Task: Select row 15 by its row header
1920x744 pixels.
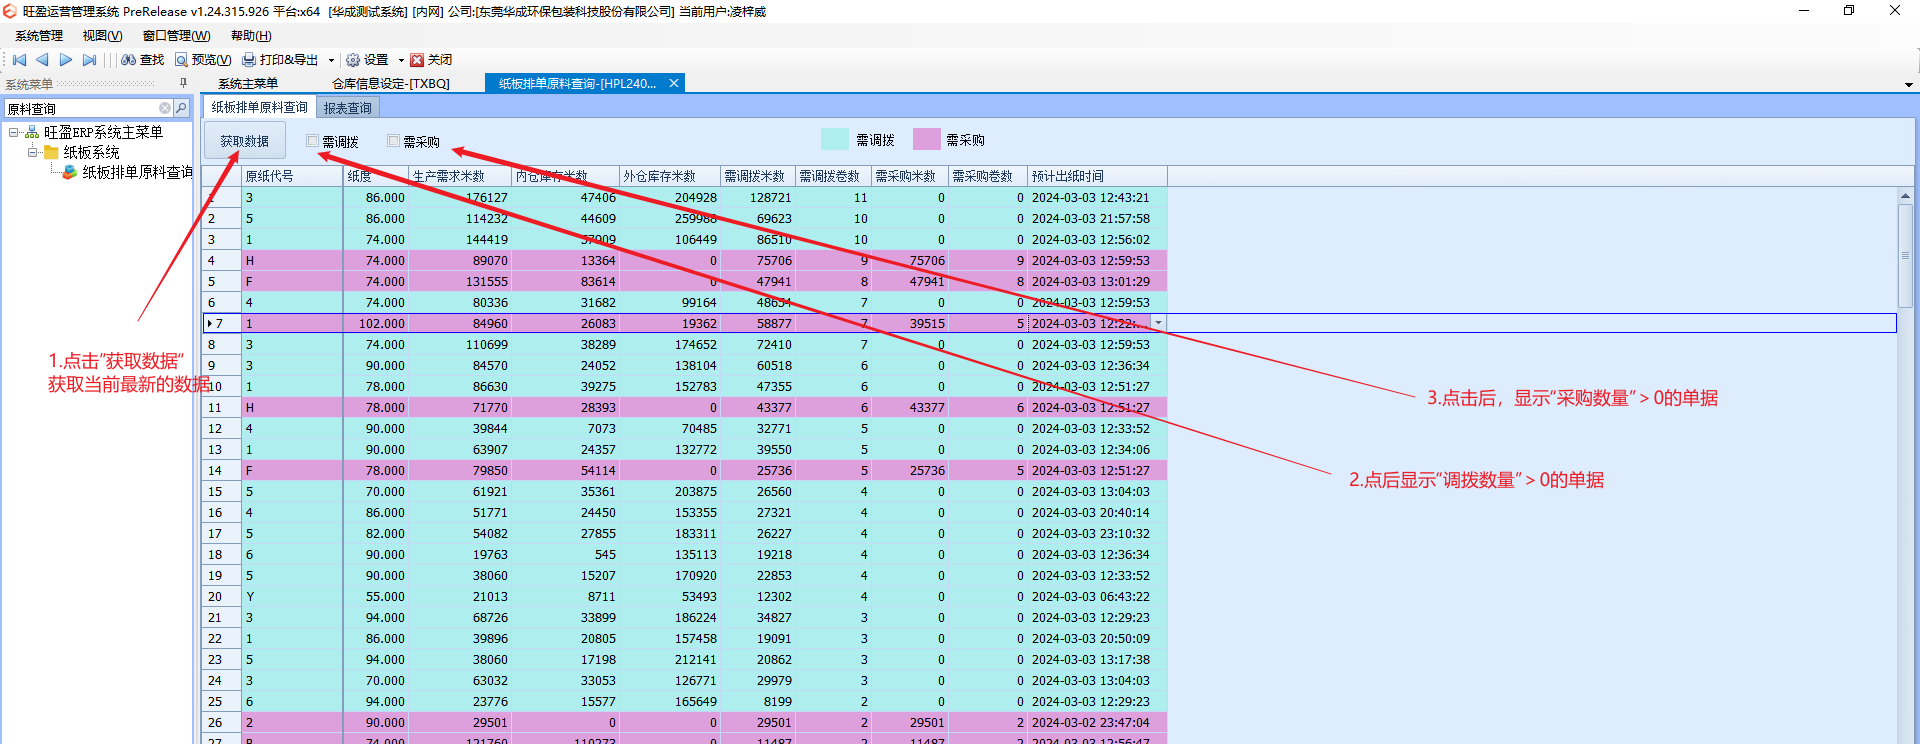Action: coord(221,492)
